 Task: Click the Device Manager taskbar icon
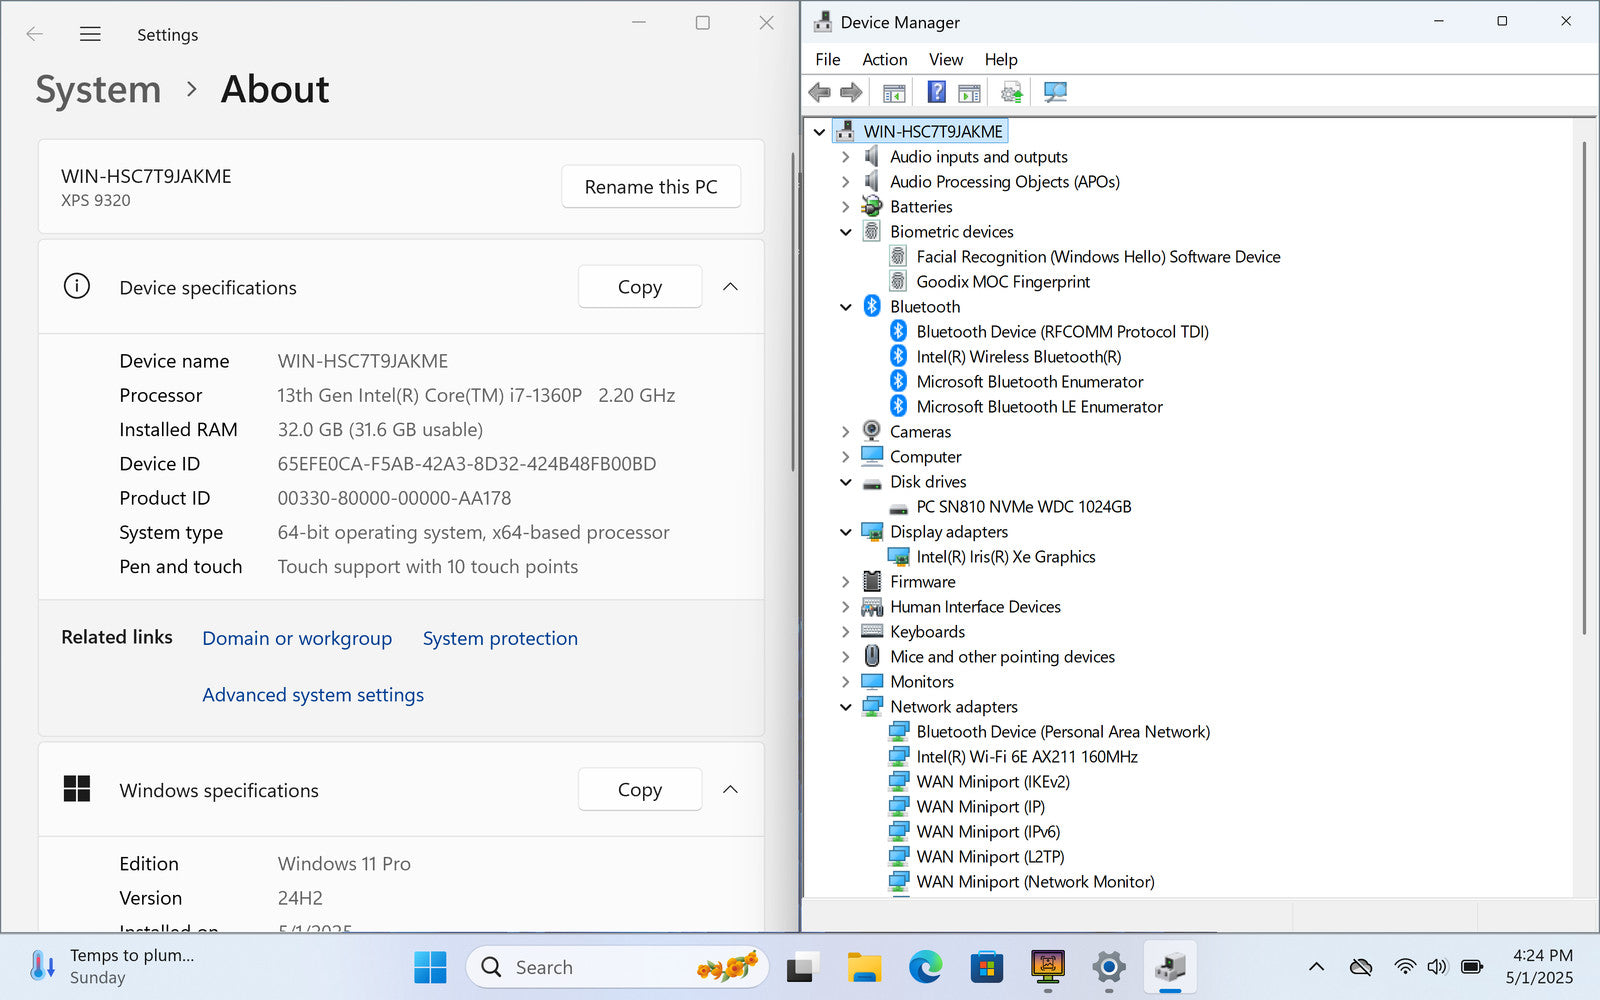[1170, 967]
